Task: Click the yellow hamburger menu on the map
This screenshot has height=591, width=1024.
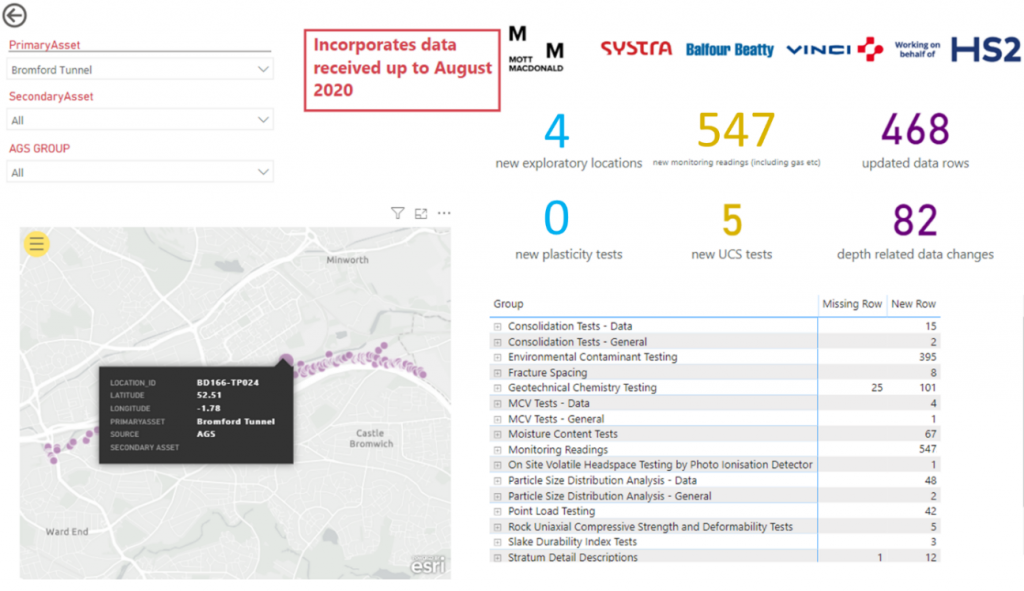Action: click(36, 243)
